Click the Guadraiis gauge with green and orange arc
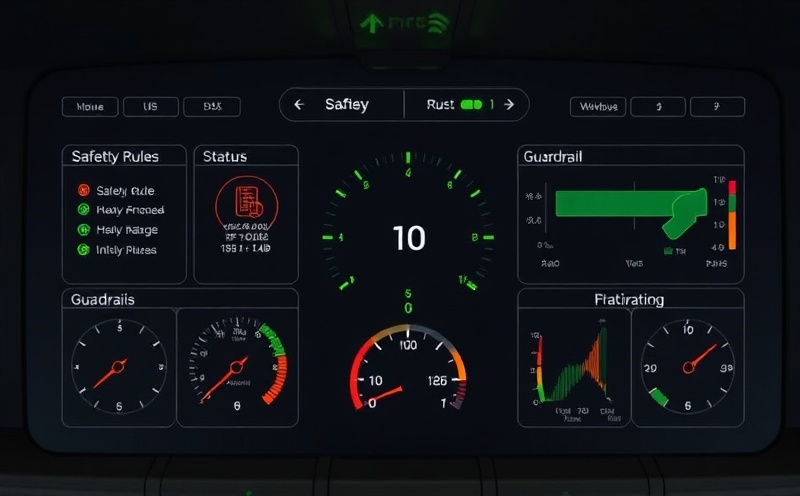 (237, 362)
